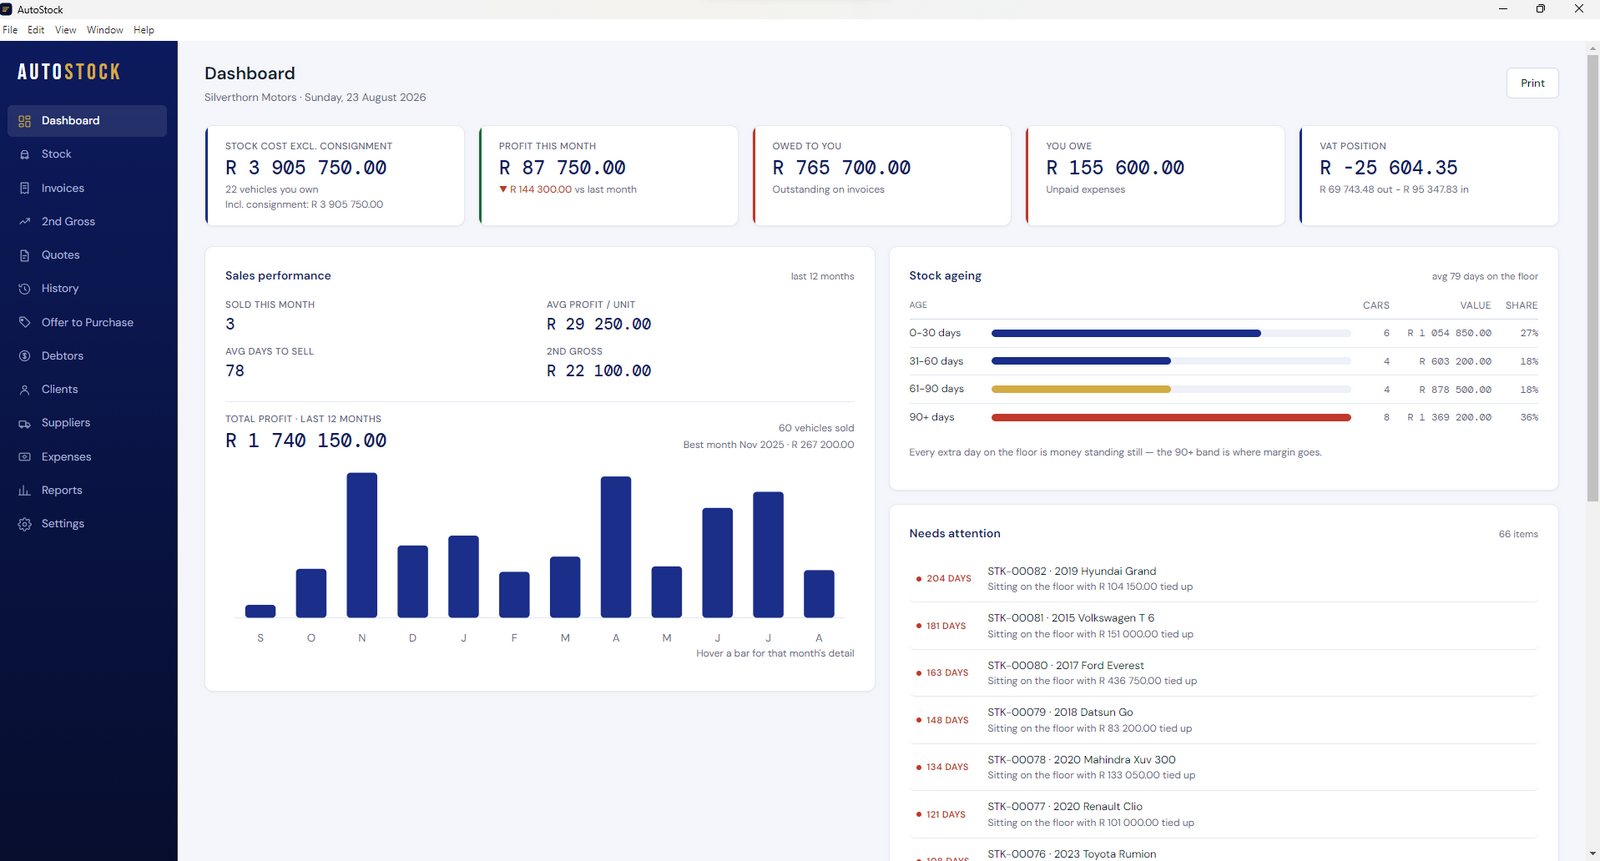Screen dimensions: 1600x861
Task: Open the Window menu
Action: [105, 30]
